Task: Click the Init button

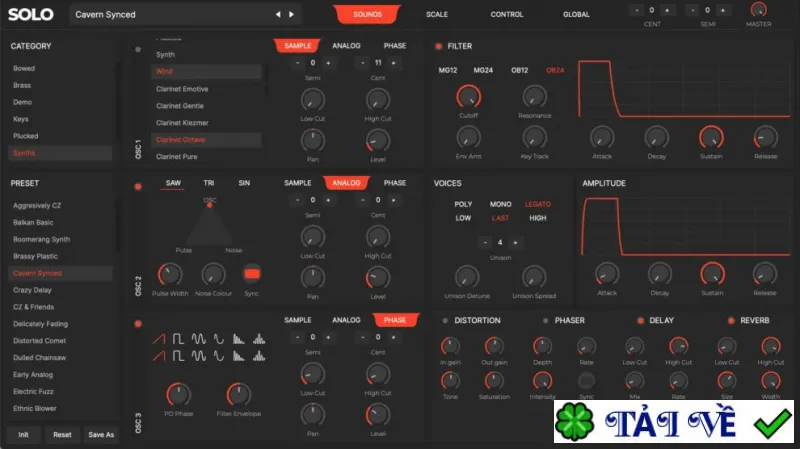Action: click(23, 435)
